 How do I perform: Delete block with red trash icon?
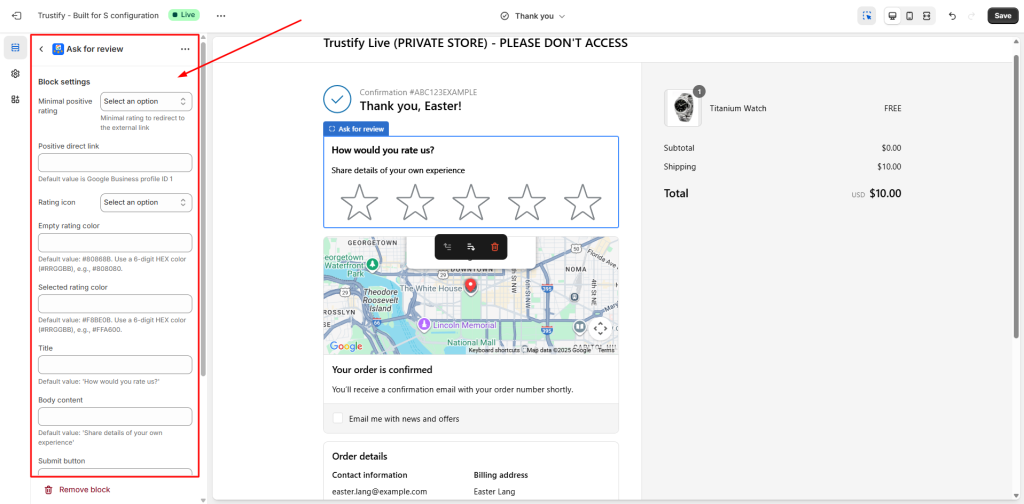pyautogui.click(x=494, y=247)
